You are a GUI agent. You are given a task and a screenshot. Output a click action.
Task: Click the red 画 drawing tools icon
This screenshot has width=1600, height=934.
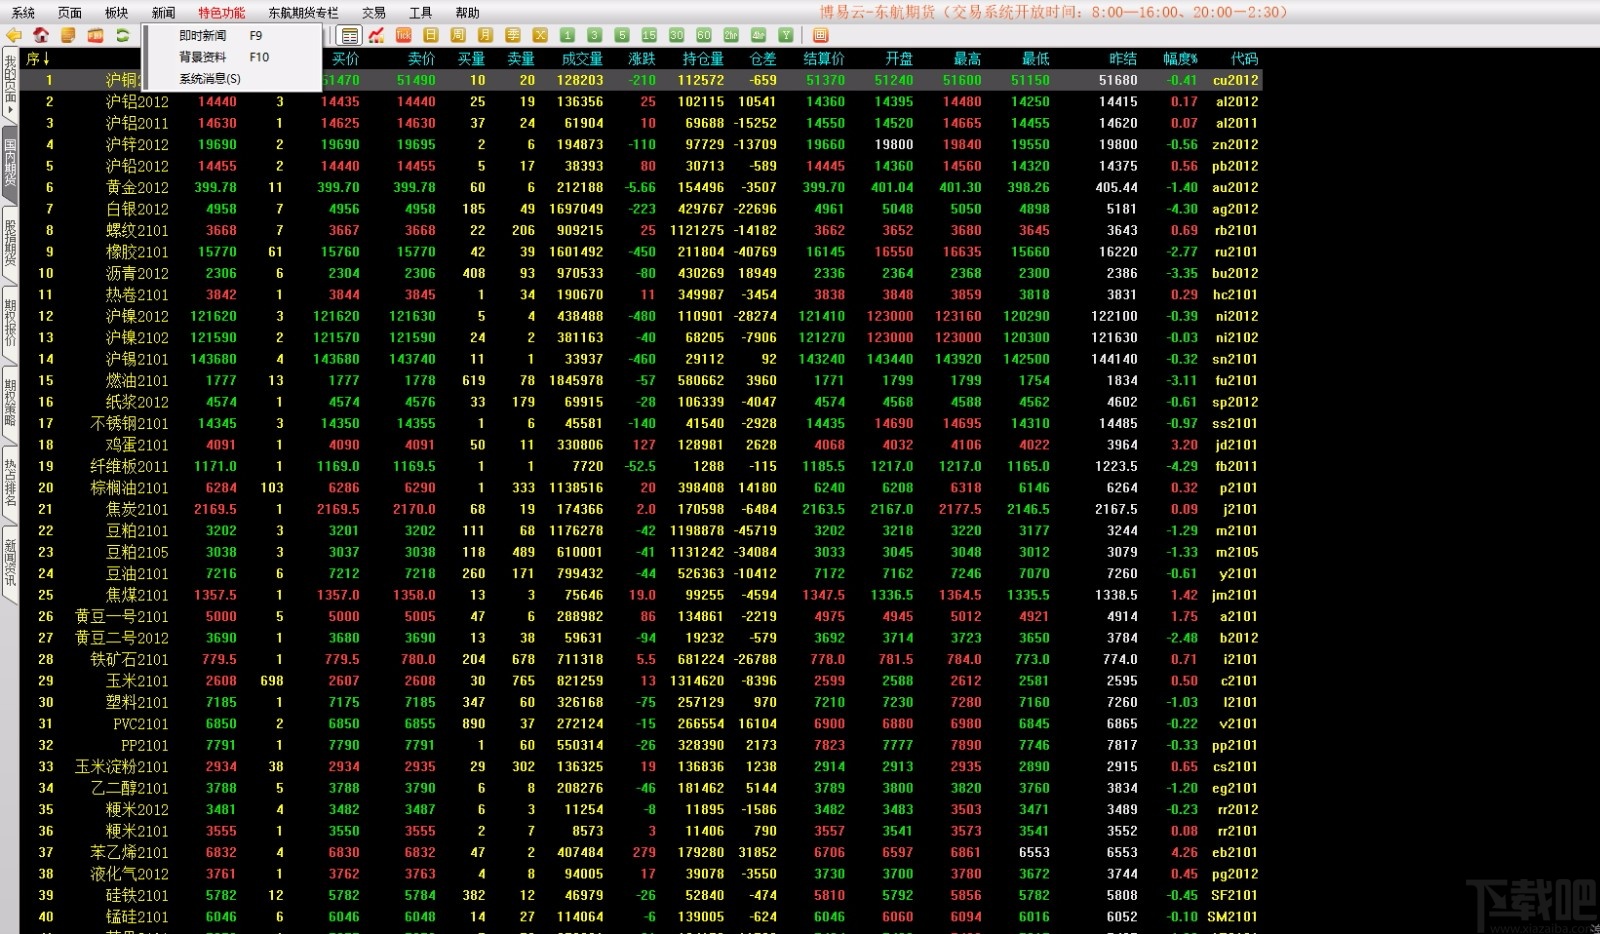point(820,35)
